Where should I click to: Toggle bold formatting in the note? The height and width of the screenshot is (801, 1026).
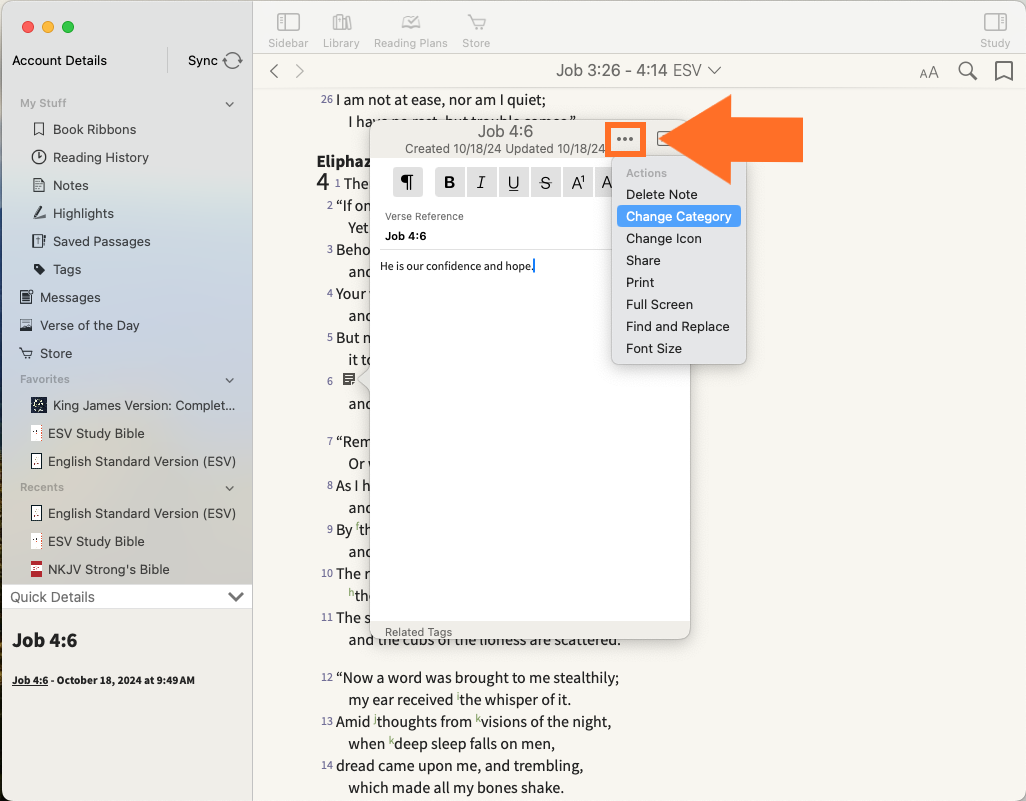[449, 182]
